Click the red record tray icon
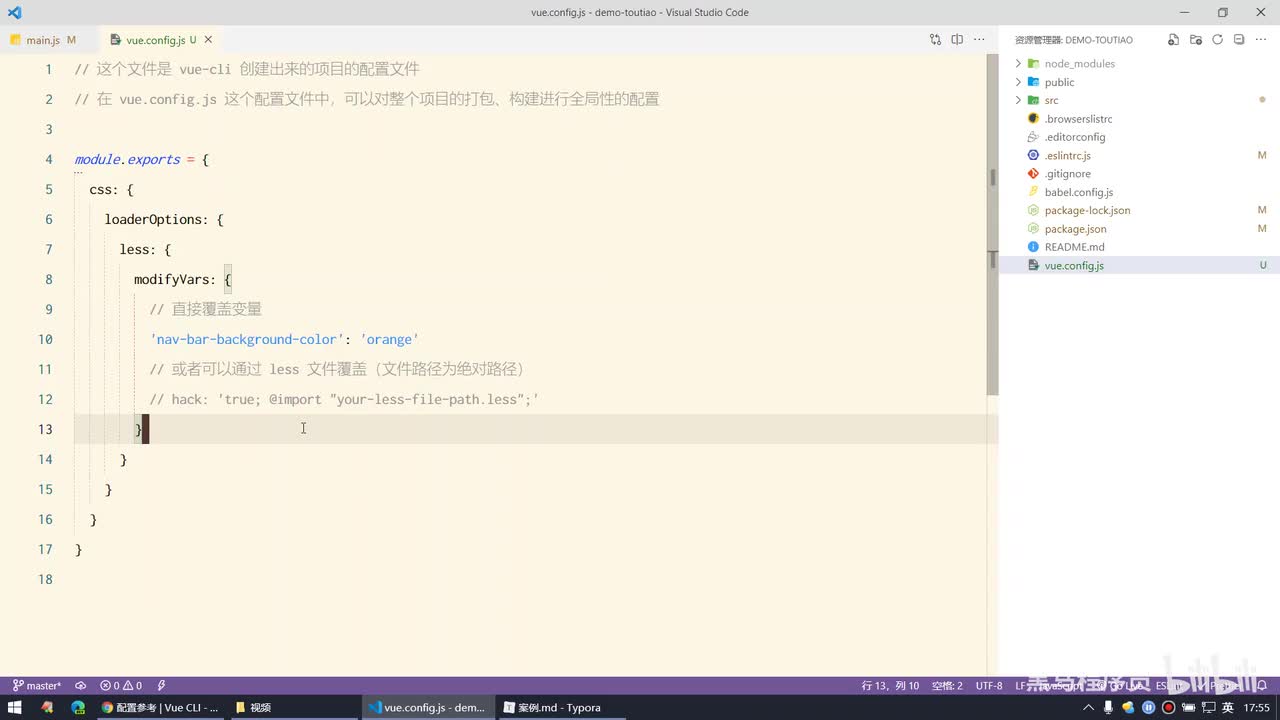Image resolution: width=1280 pixels, height=720 pixels. tap(1168, 707)
